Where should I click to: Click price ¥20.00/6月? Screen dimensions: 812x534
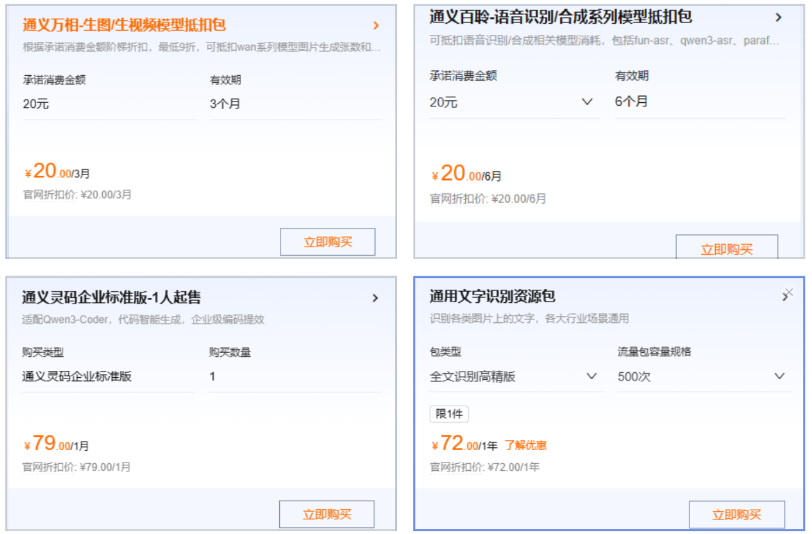click(x=466, y=174)
